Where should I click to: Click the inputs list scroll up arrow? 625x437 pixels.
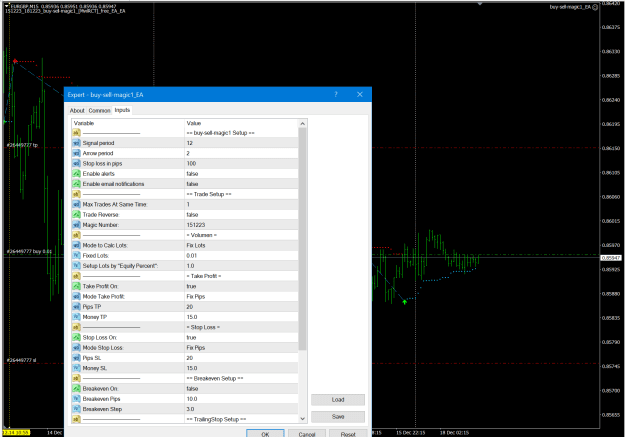point(303,124)
